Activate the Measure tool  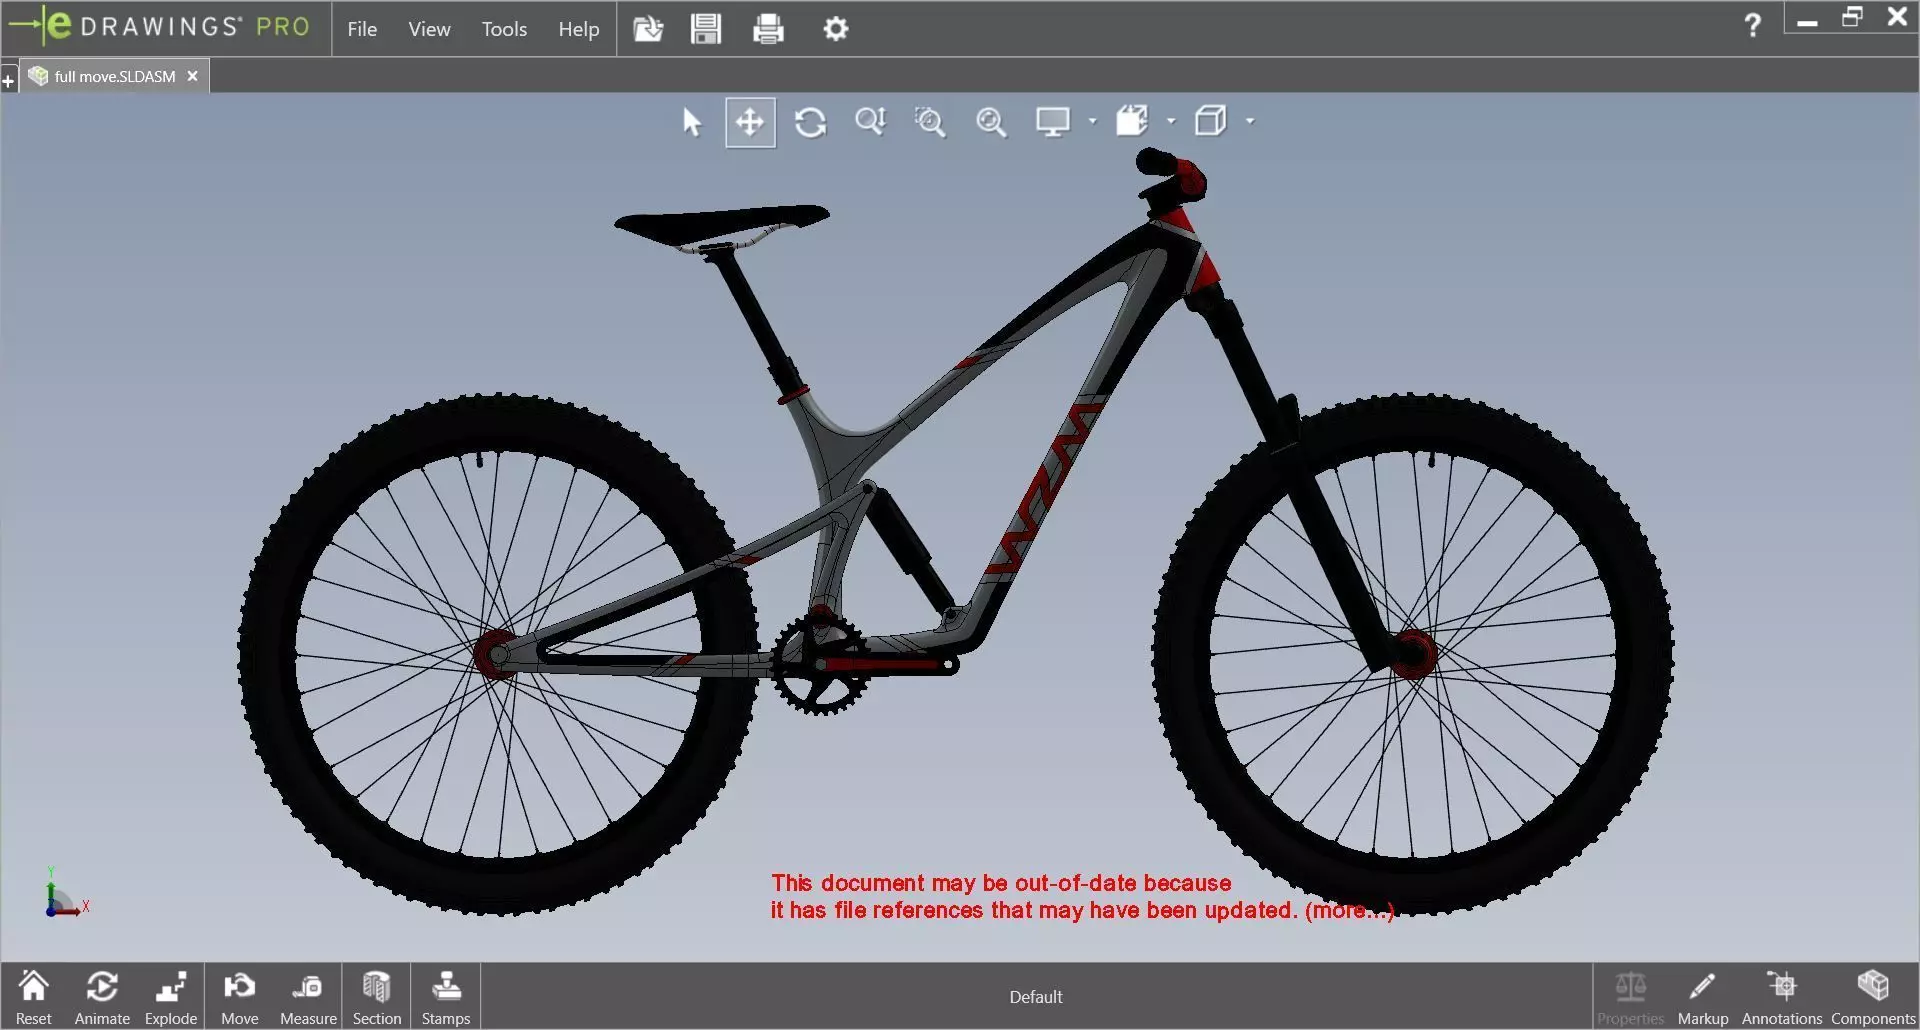tap(308, 997)
